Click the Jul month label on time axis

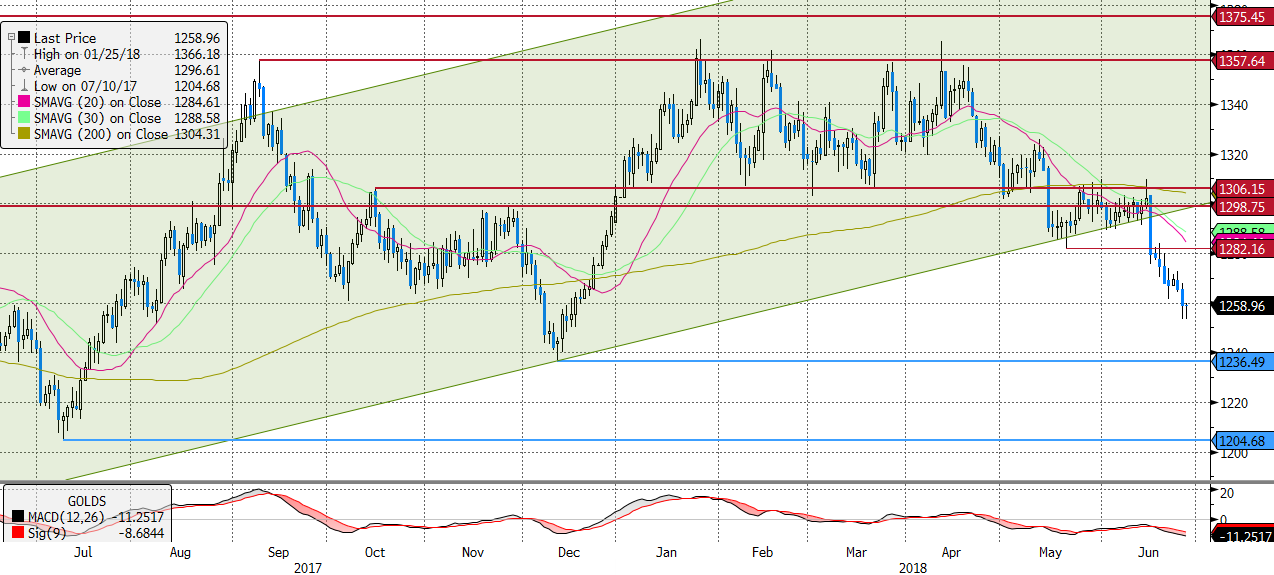coord(84,552)
